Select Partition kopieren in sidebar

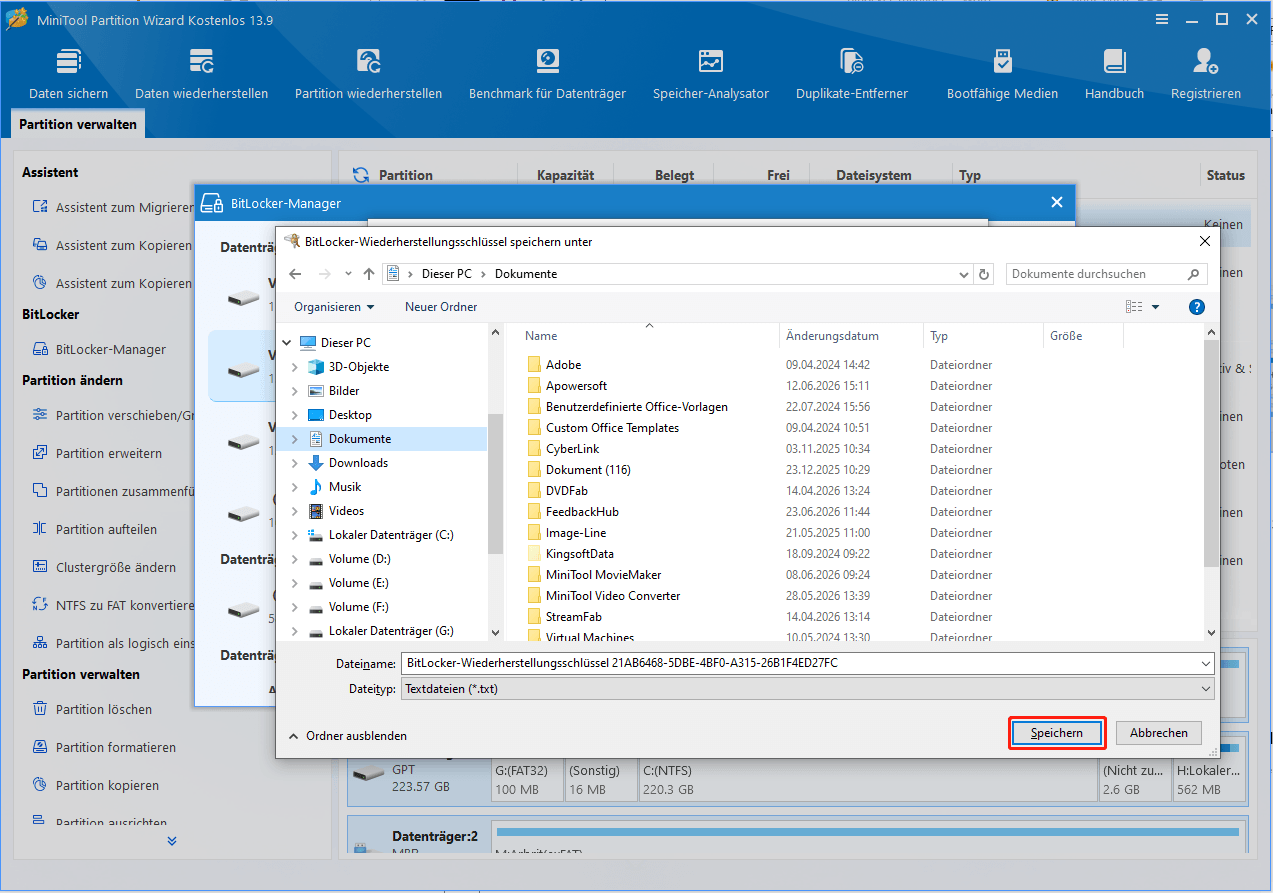[107, 785]
